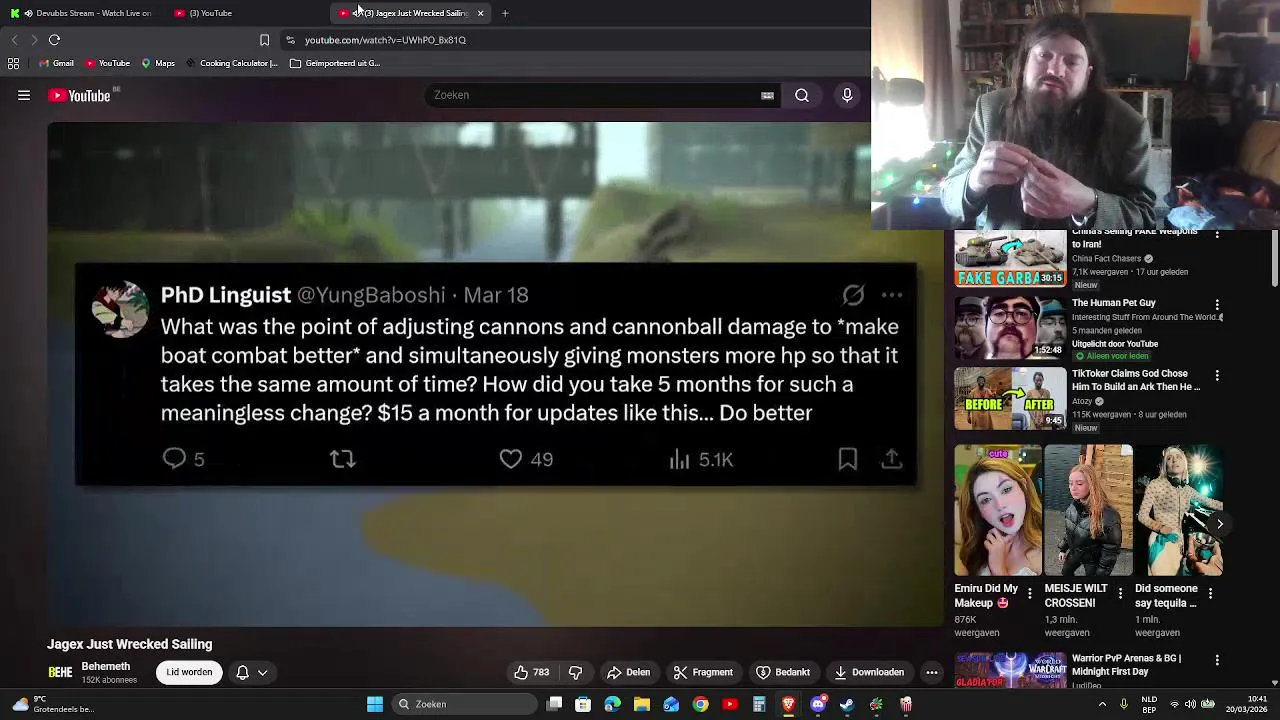Like the video with 783 likes
Screen dimensions: 1280x720
[x=531, y=672]
